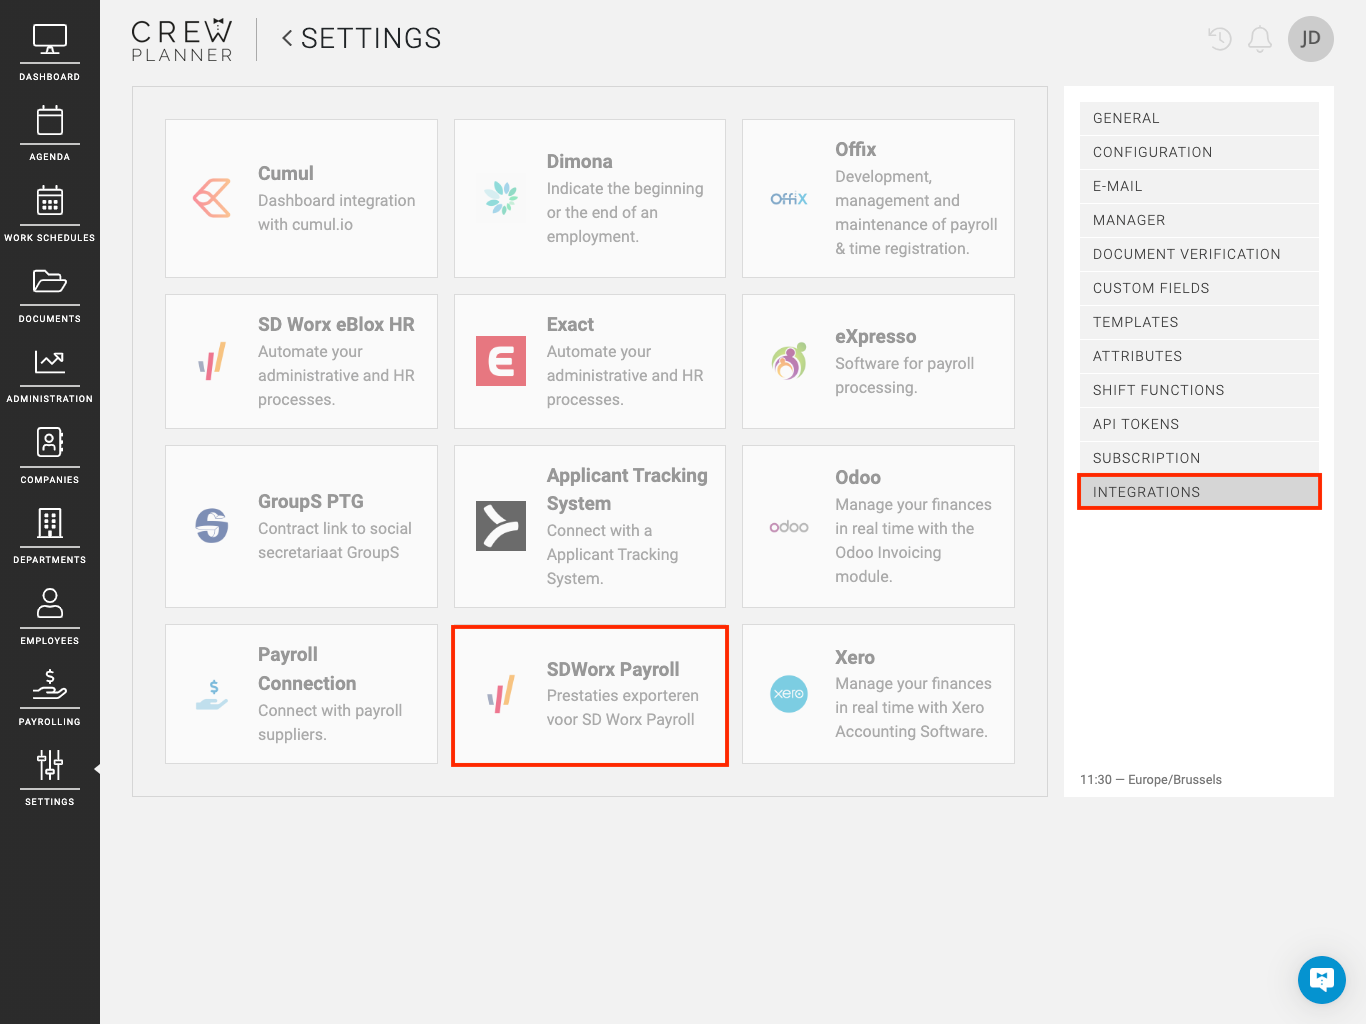Select the Dimona integration tile

590,198
